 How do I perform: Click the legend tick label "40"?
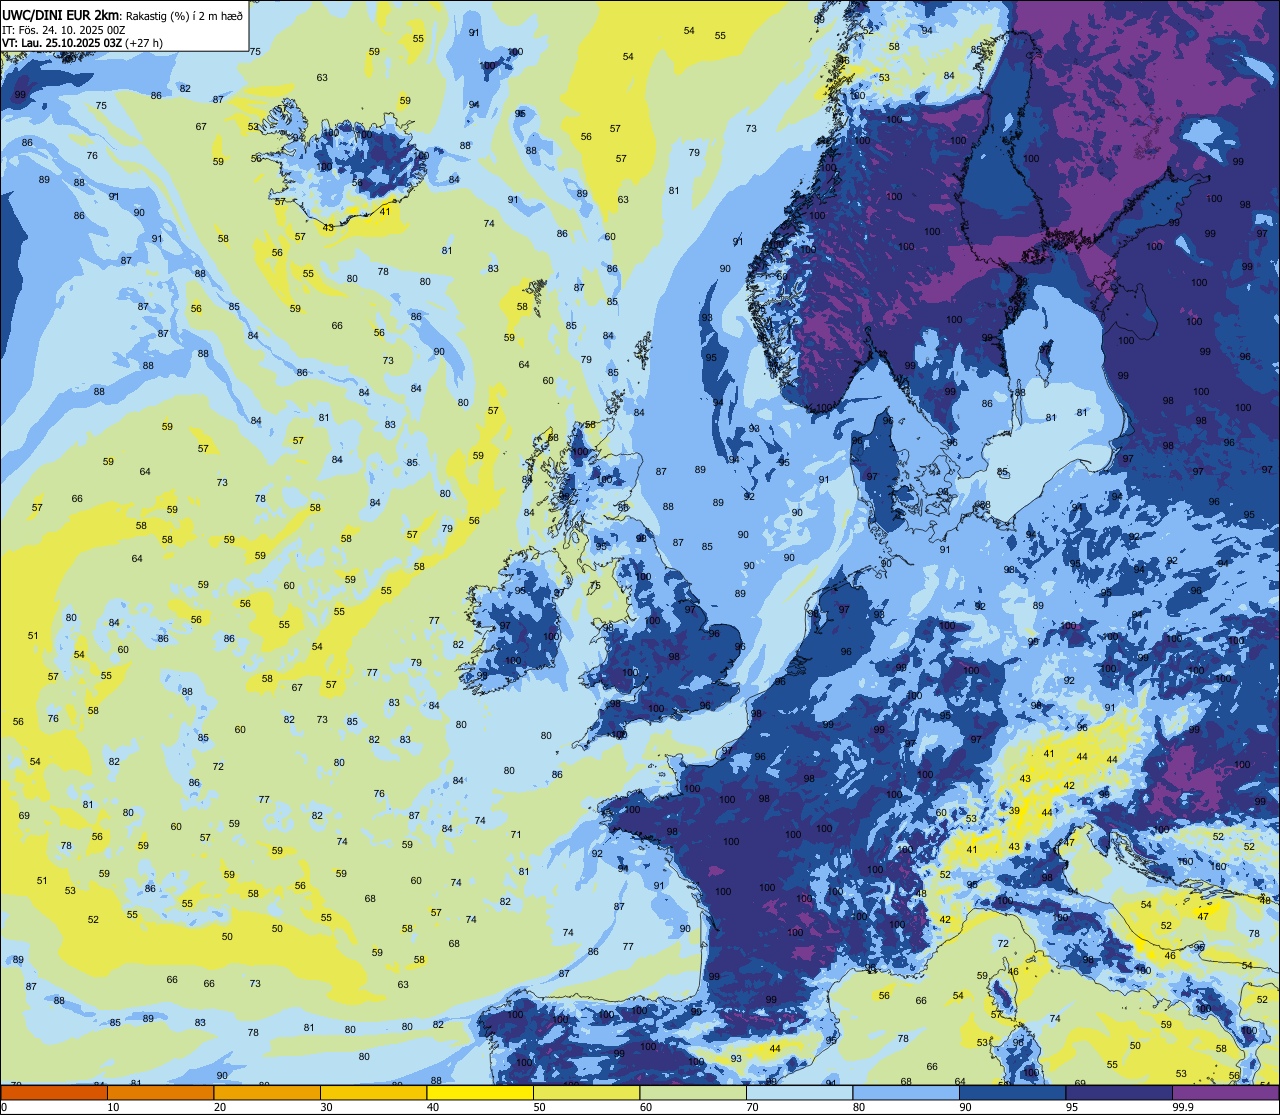click(433, 1106)
